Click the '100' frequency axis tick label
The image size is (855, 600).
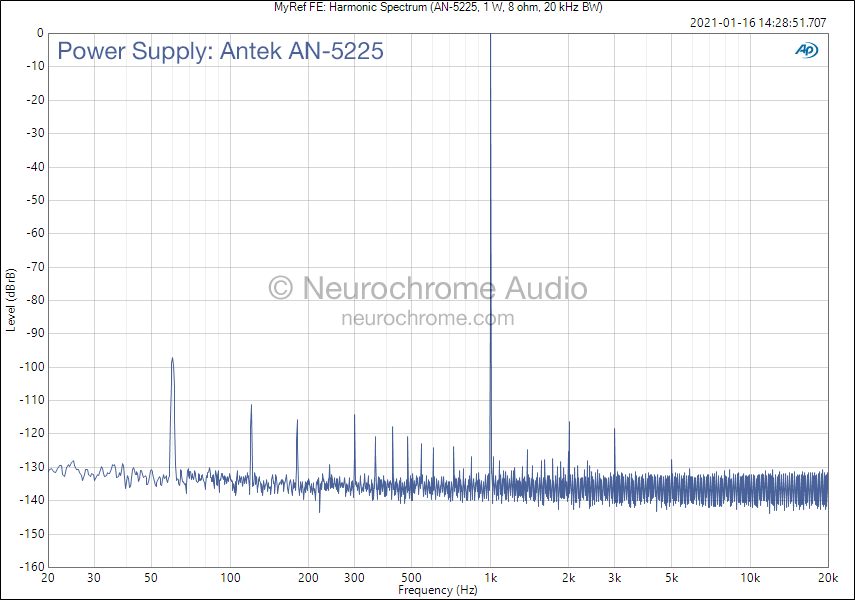click(230, 578)
